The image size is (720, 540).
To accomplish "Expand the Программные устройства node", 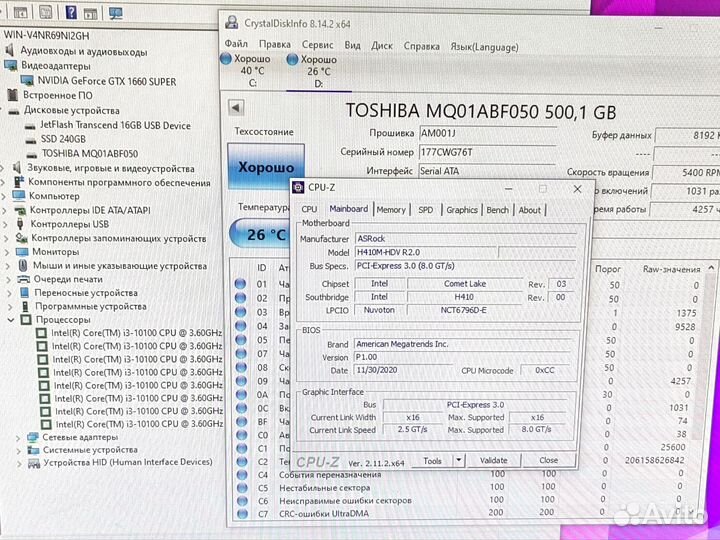I will pyautogui.click(x=11, y=306).
